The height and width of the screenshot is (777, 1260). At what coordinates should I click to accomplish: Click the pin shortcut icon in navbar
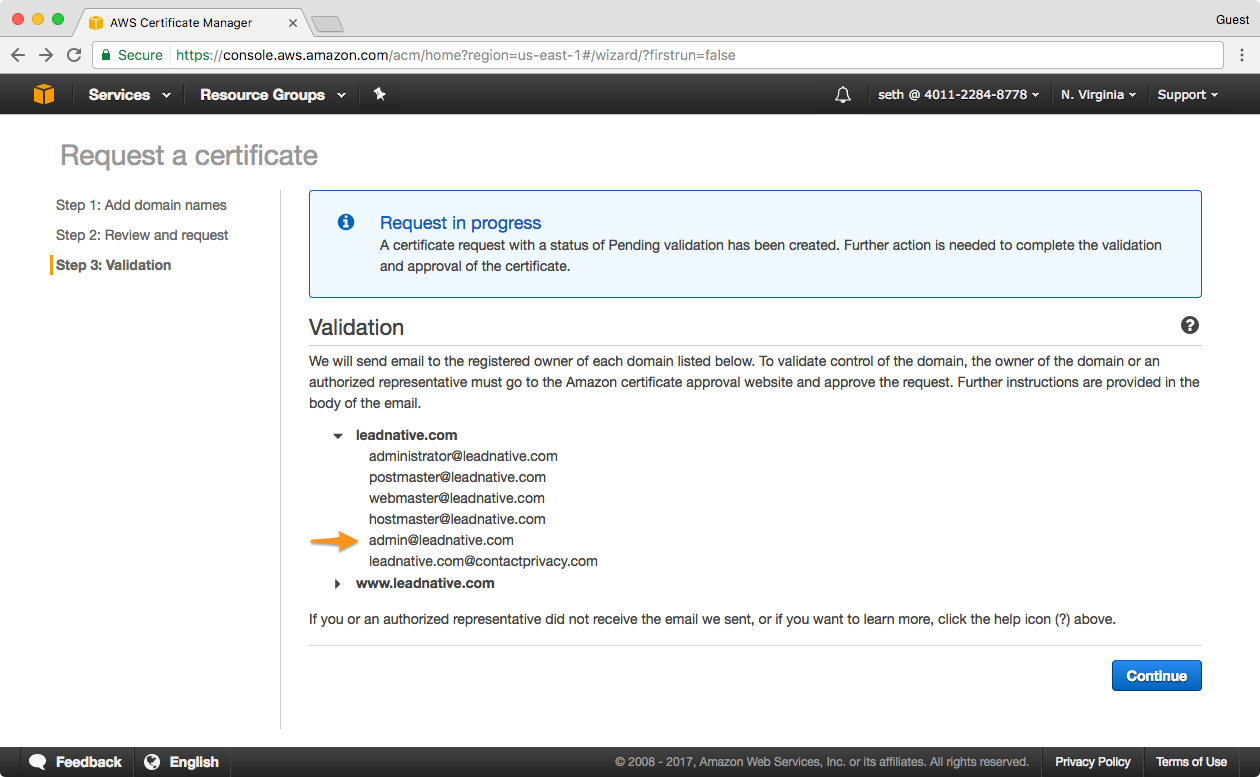pos(379,94)
